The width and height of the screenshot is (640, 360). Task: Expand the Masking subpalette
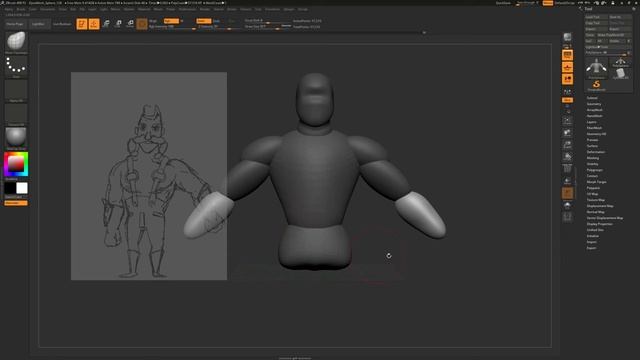[x=593, y=158]
